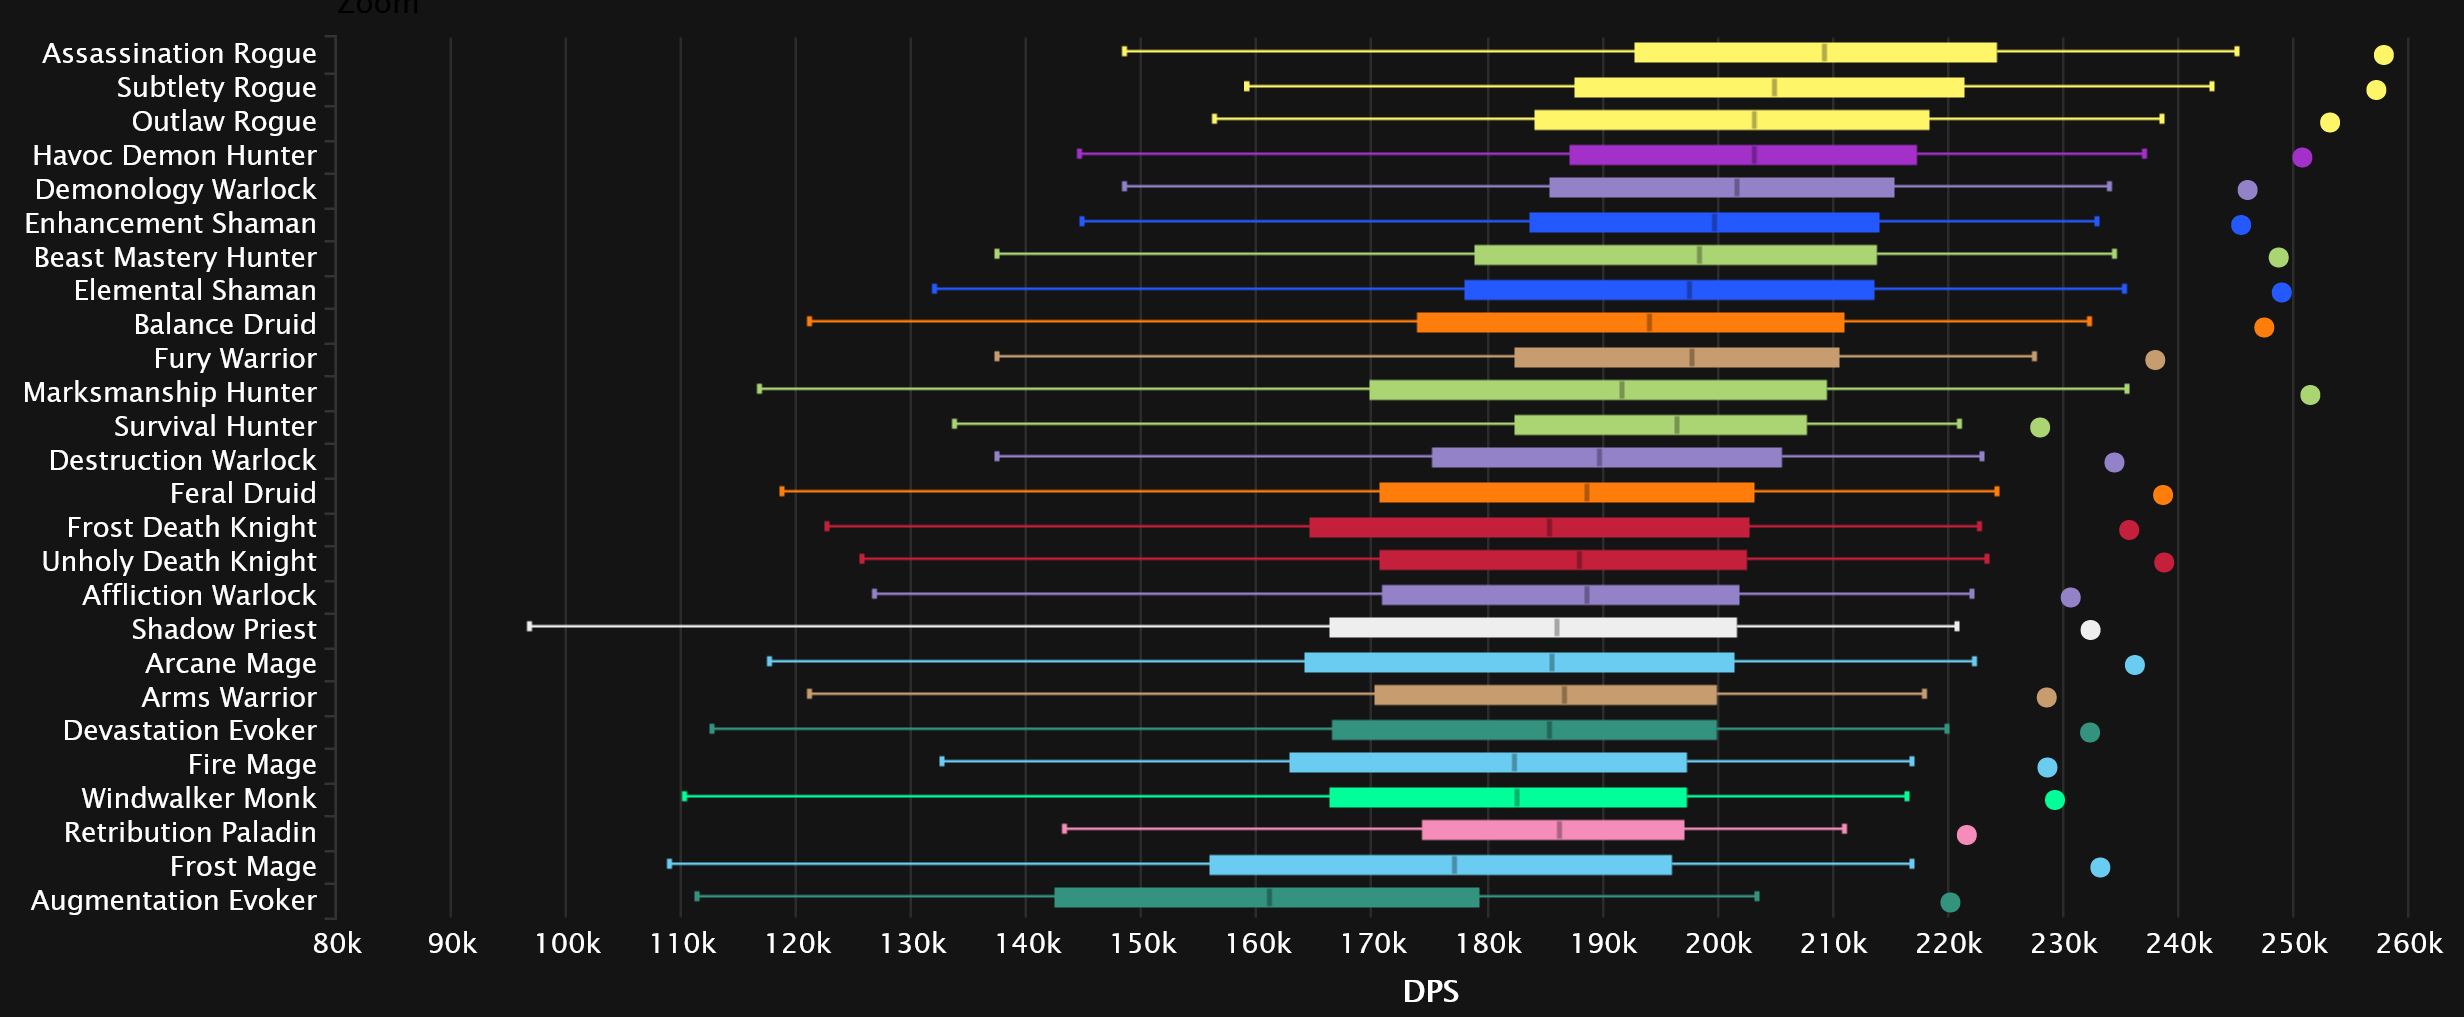Select the Augmentation Evoker label
This screenshot has height=1017, width=2464.
point(173,900)
